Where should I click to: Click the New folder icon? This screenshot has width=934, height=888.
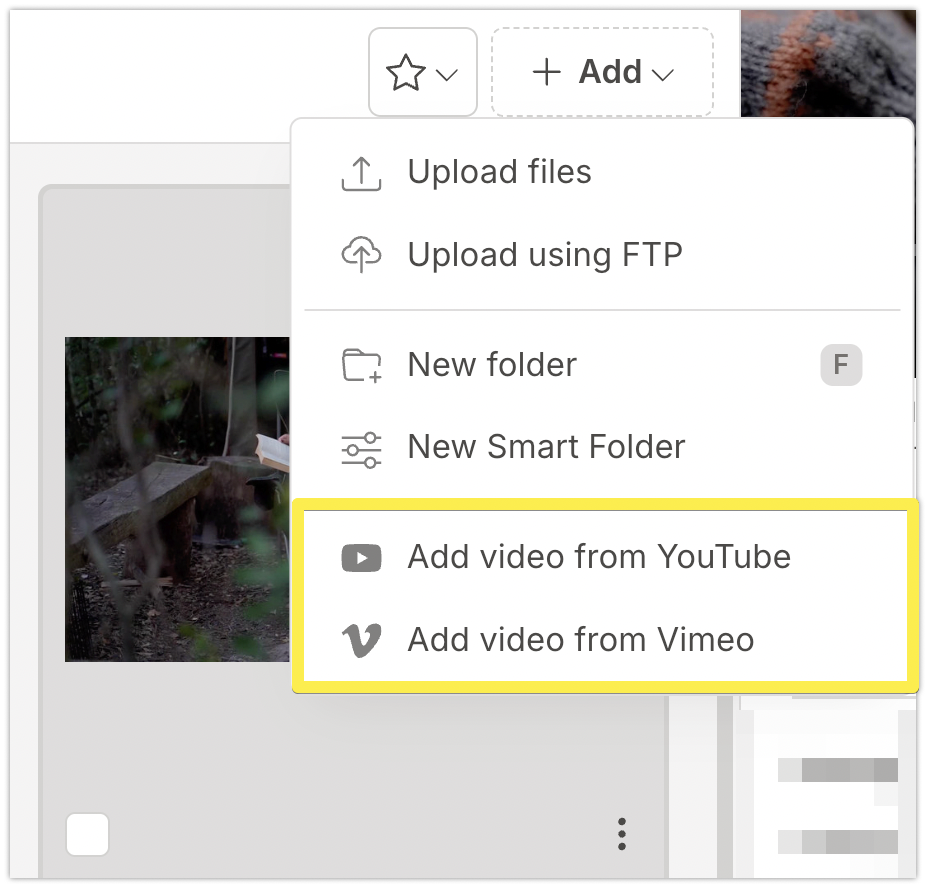pyautogui.click(x=361, y=366)
